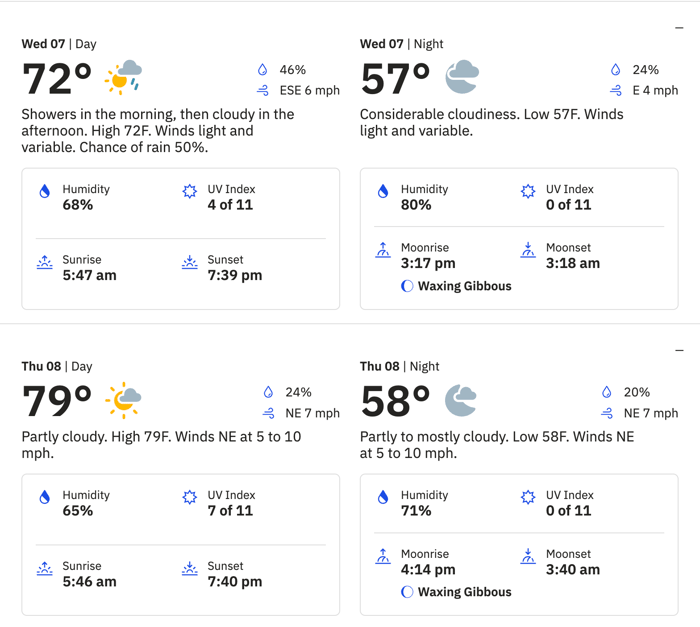Click the Thu 08 day wind NE icon
This screenshot has height=627, width=700.
coord(268,413)
